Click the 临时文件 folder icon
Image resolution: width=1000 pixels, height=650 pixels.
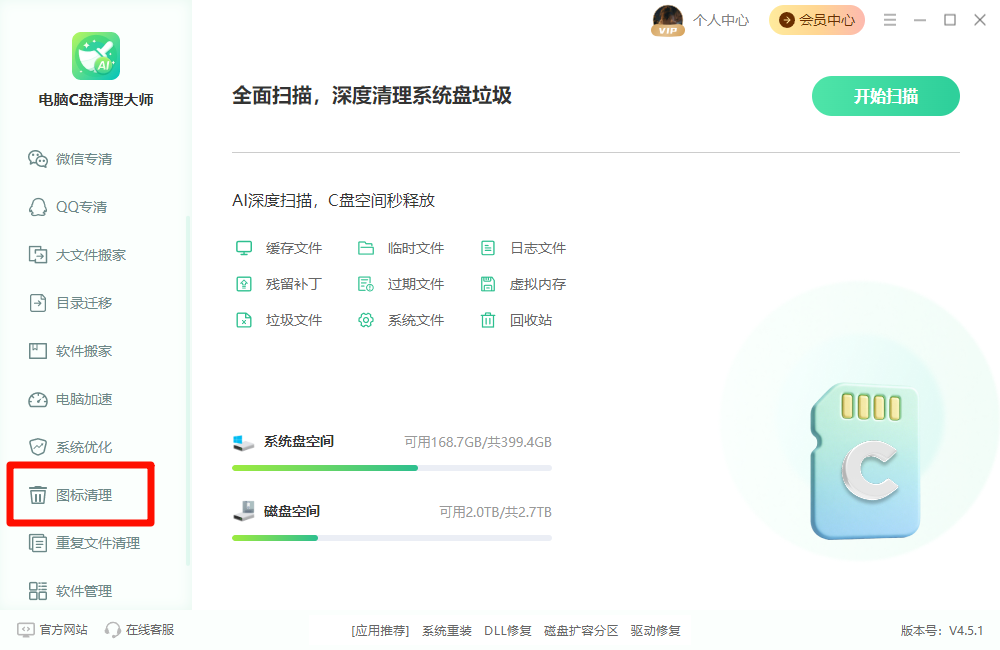(x=365, y=248)
